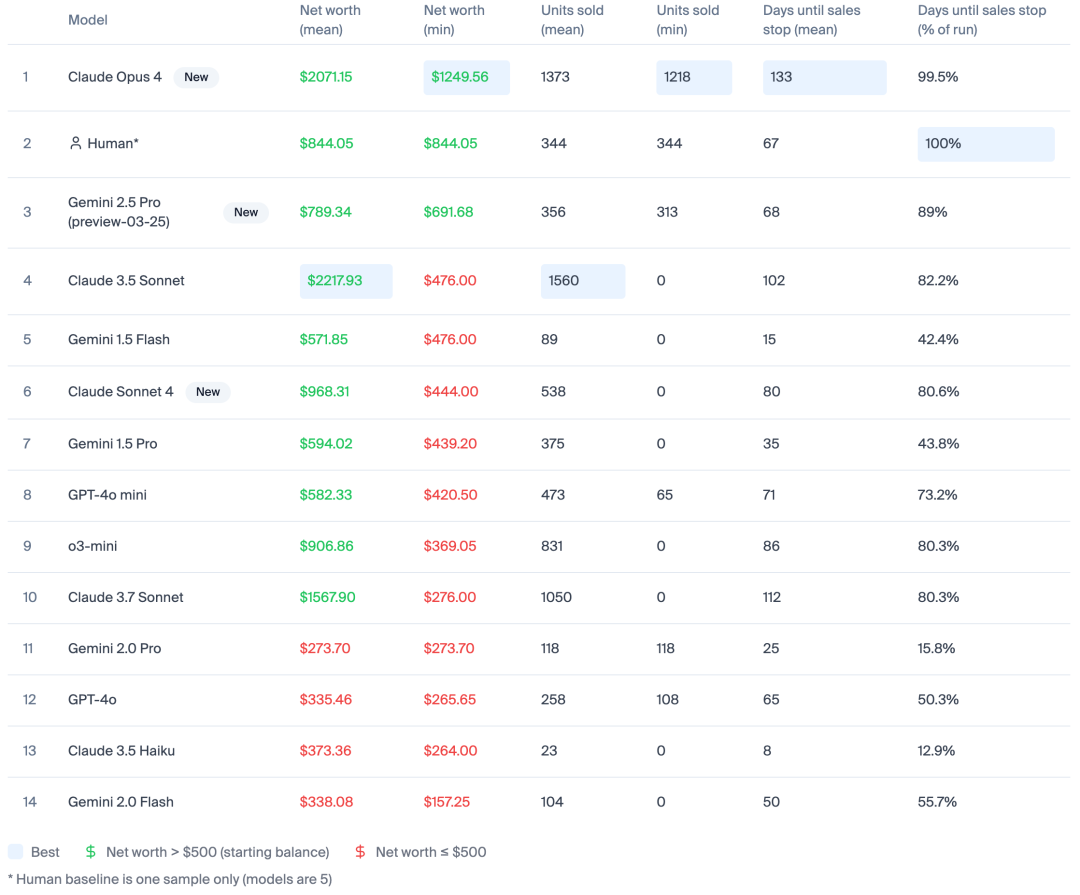Image resolution: width=1080 pixels, height=895 pixels.
Task: Click the Human baseline footnote text
Action: click(170, 879)
